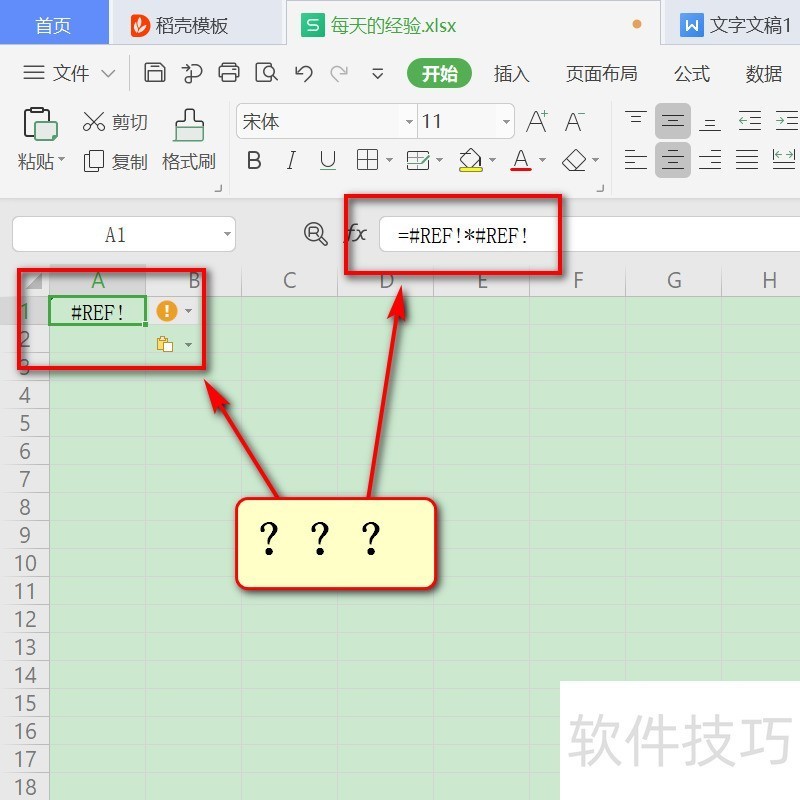This screenshot has height=800, width=800.
Task: Open the 稻壳模板 tab
Action: (196, 24)
